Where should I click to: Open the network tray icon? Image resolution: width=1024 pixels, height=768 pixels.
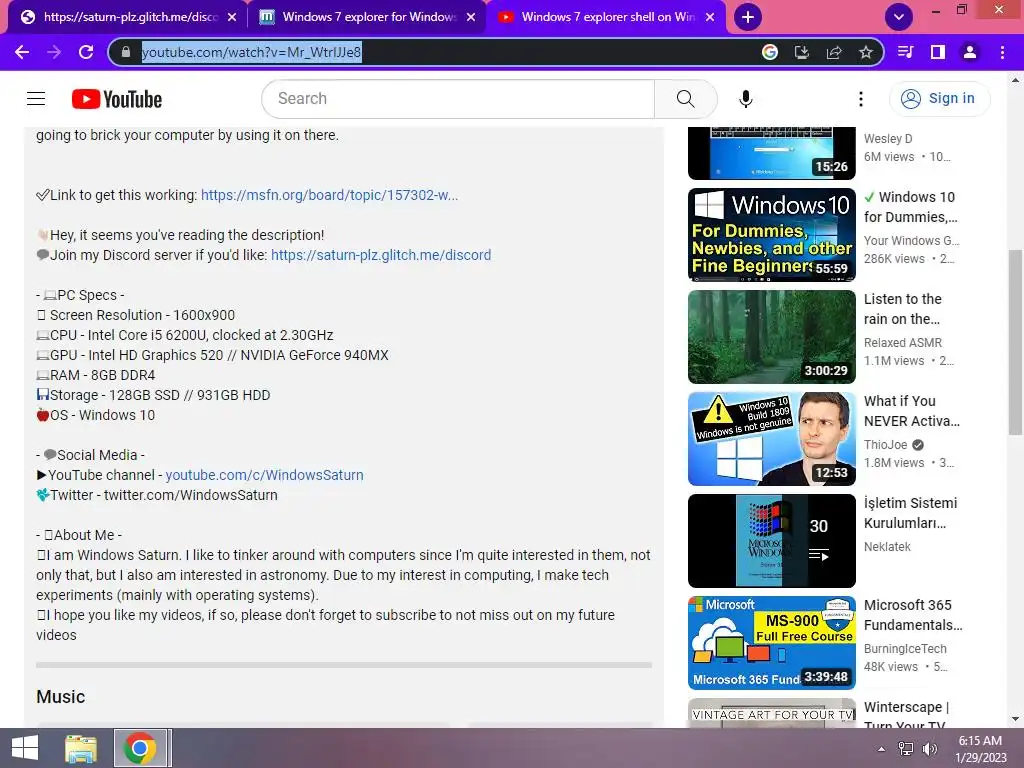pos(906,749)
